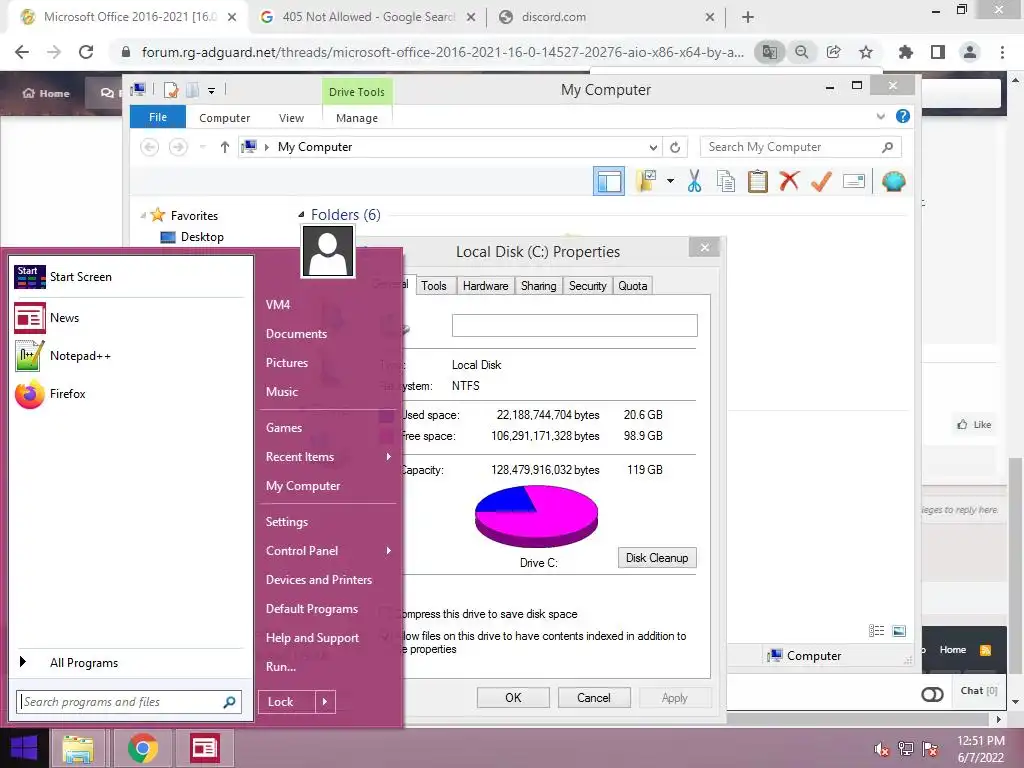Click the folder options icon with checkbox

(x=646, y=181)
